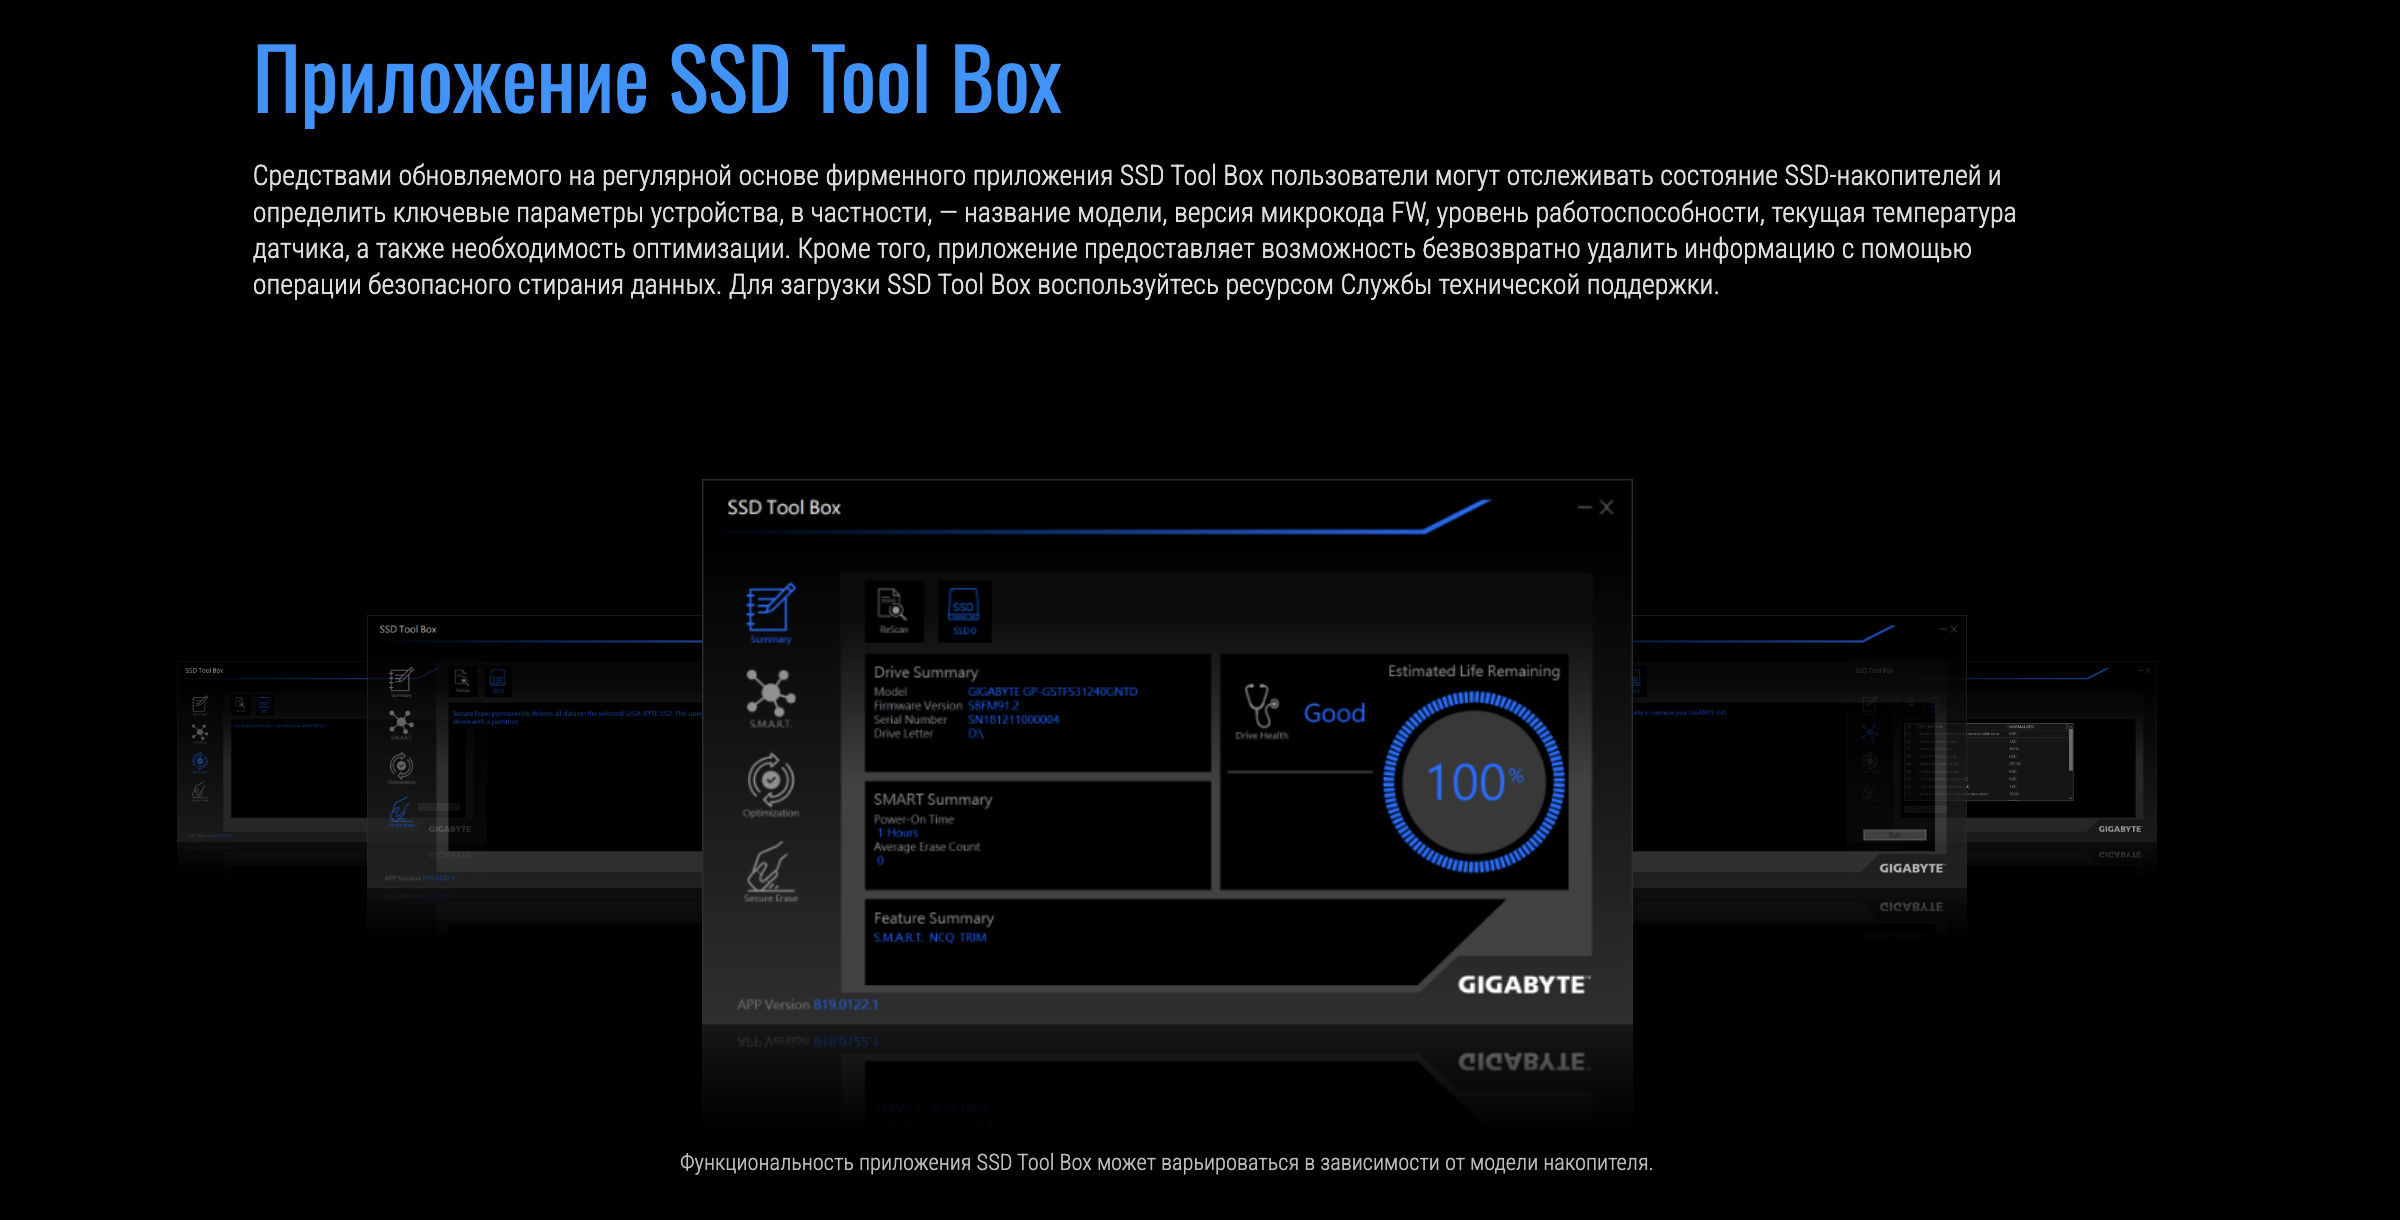Click the Drive Health stethoscope icon
The height and width of the screenshot is (1220, 2400).
click(x=1261, y=707)
